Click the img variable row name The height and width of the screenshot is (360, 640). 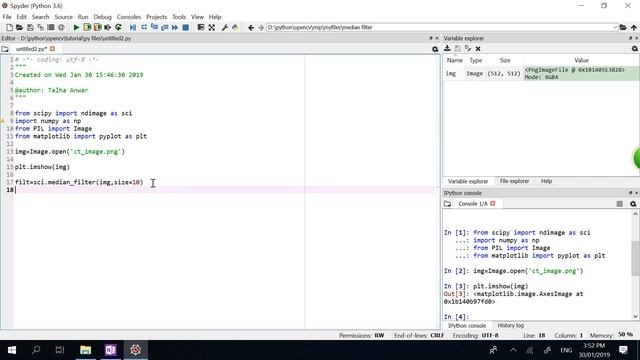coord(451,73)
